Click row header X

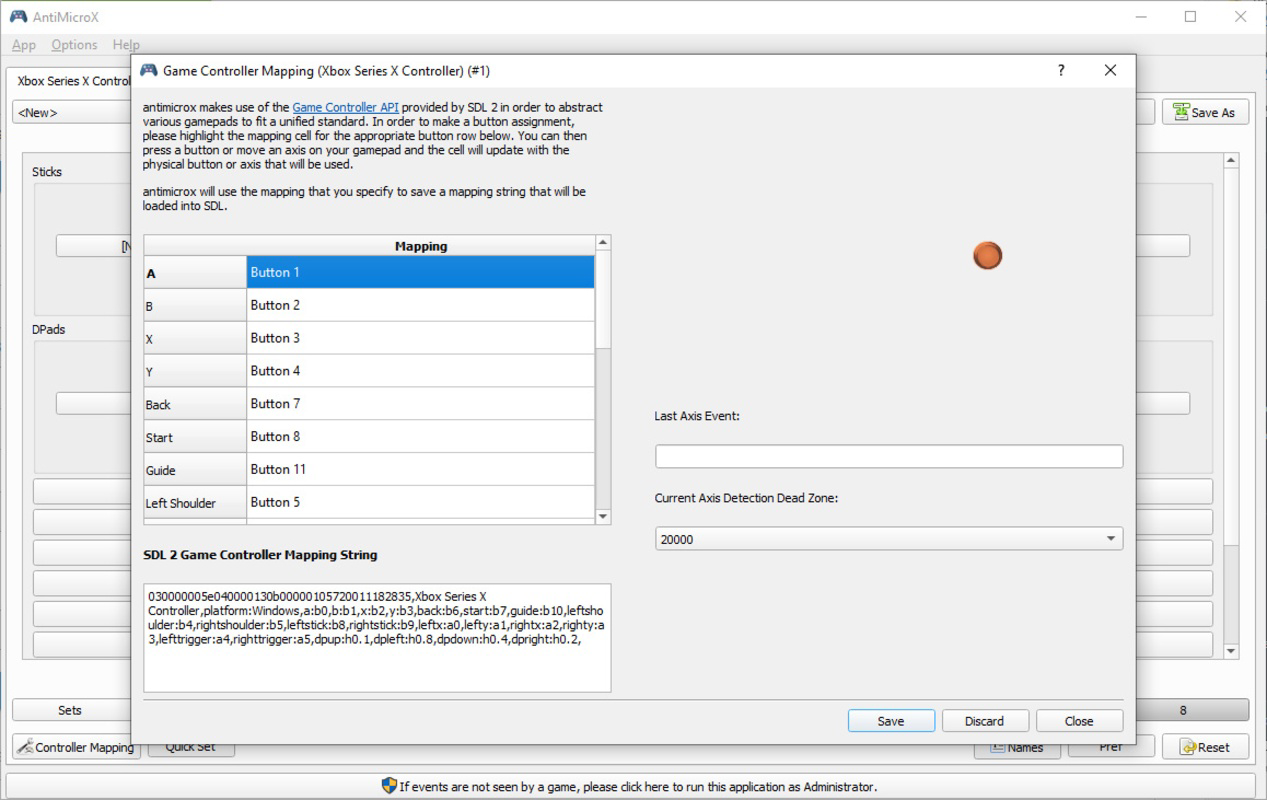pos(195,339)
